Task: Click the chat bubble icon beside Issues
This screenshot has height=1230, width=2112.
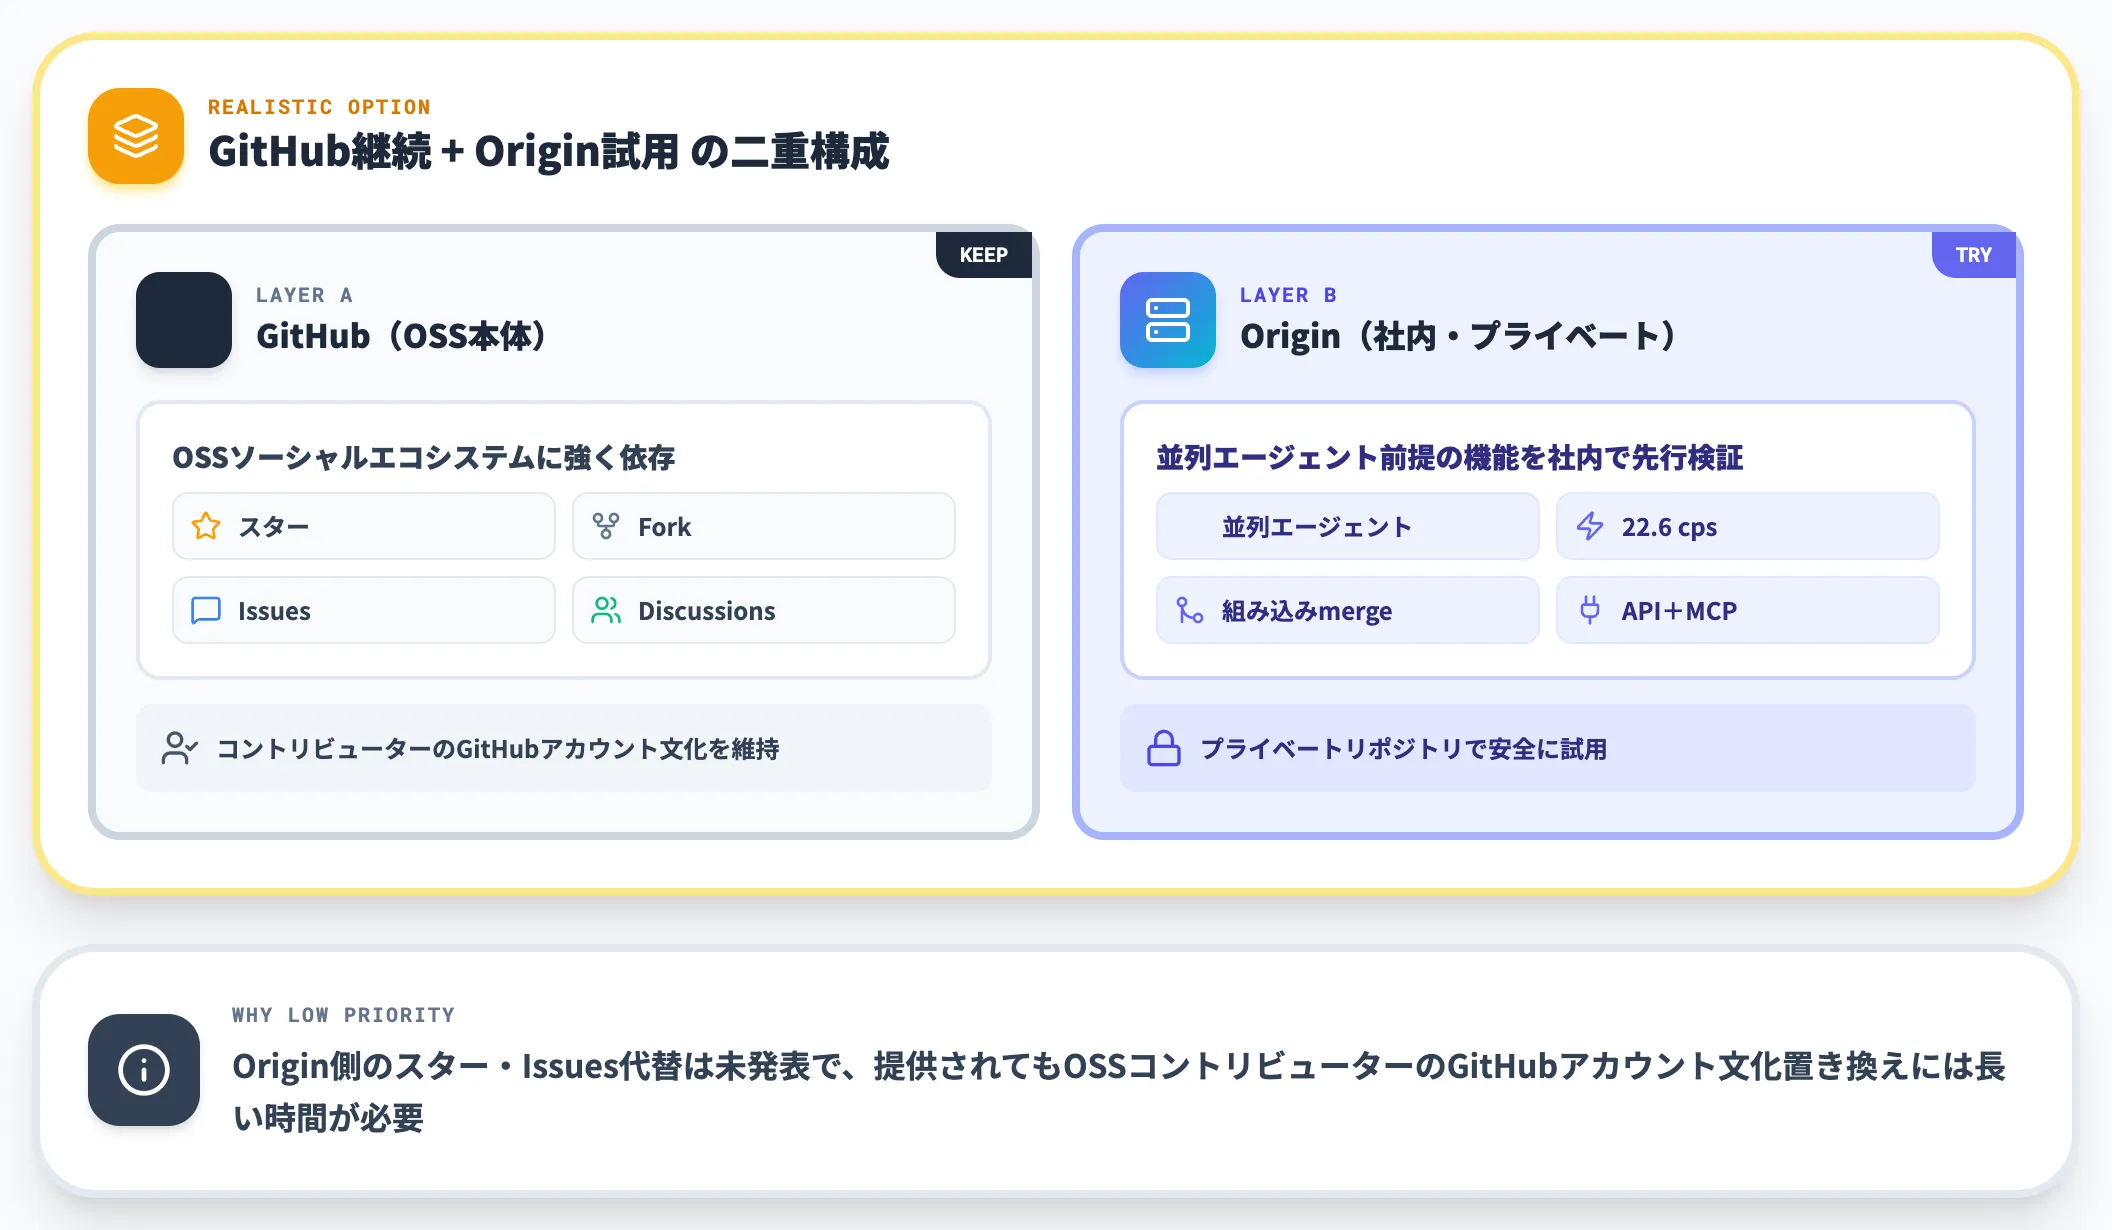Action: [206, 610]
